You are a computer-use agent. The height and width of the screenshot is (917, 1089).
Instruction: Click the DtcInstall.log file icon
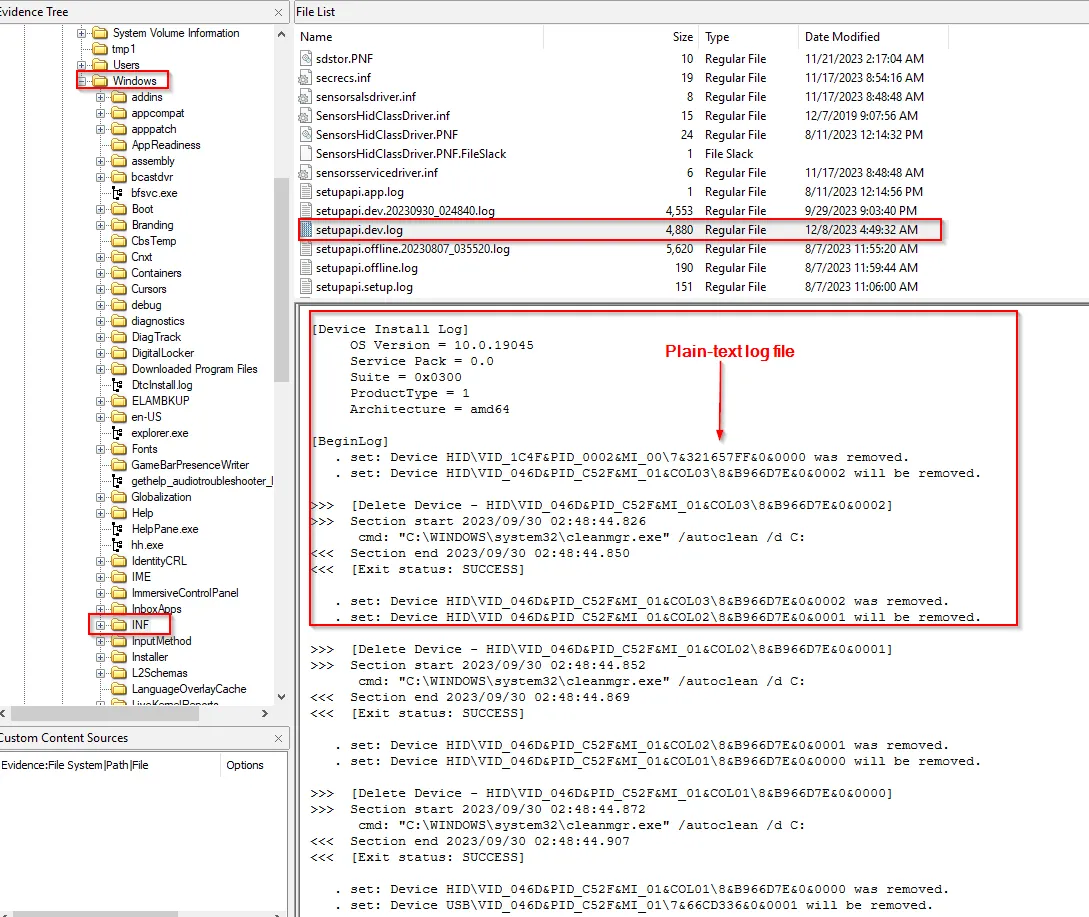coord(118,385)
